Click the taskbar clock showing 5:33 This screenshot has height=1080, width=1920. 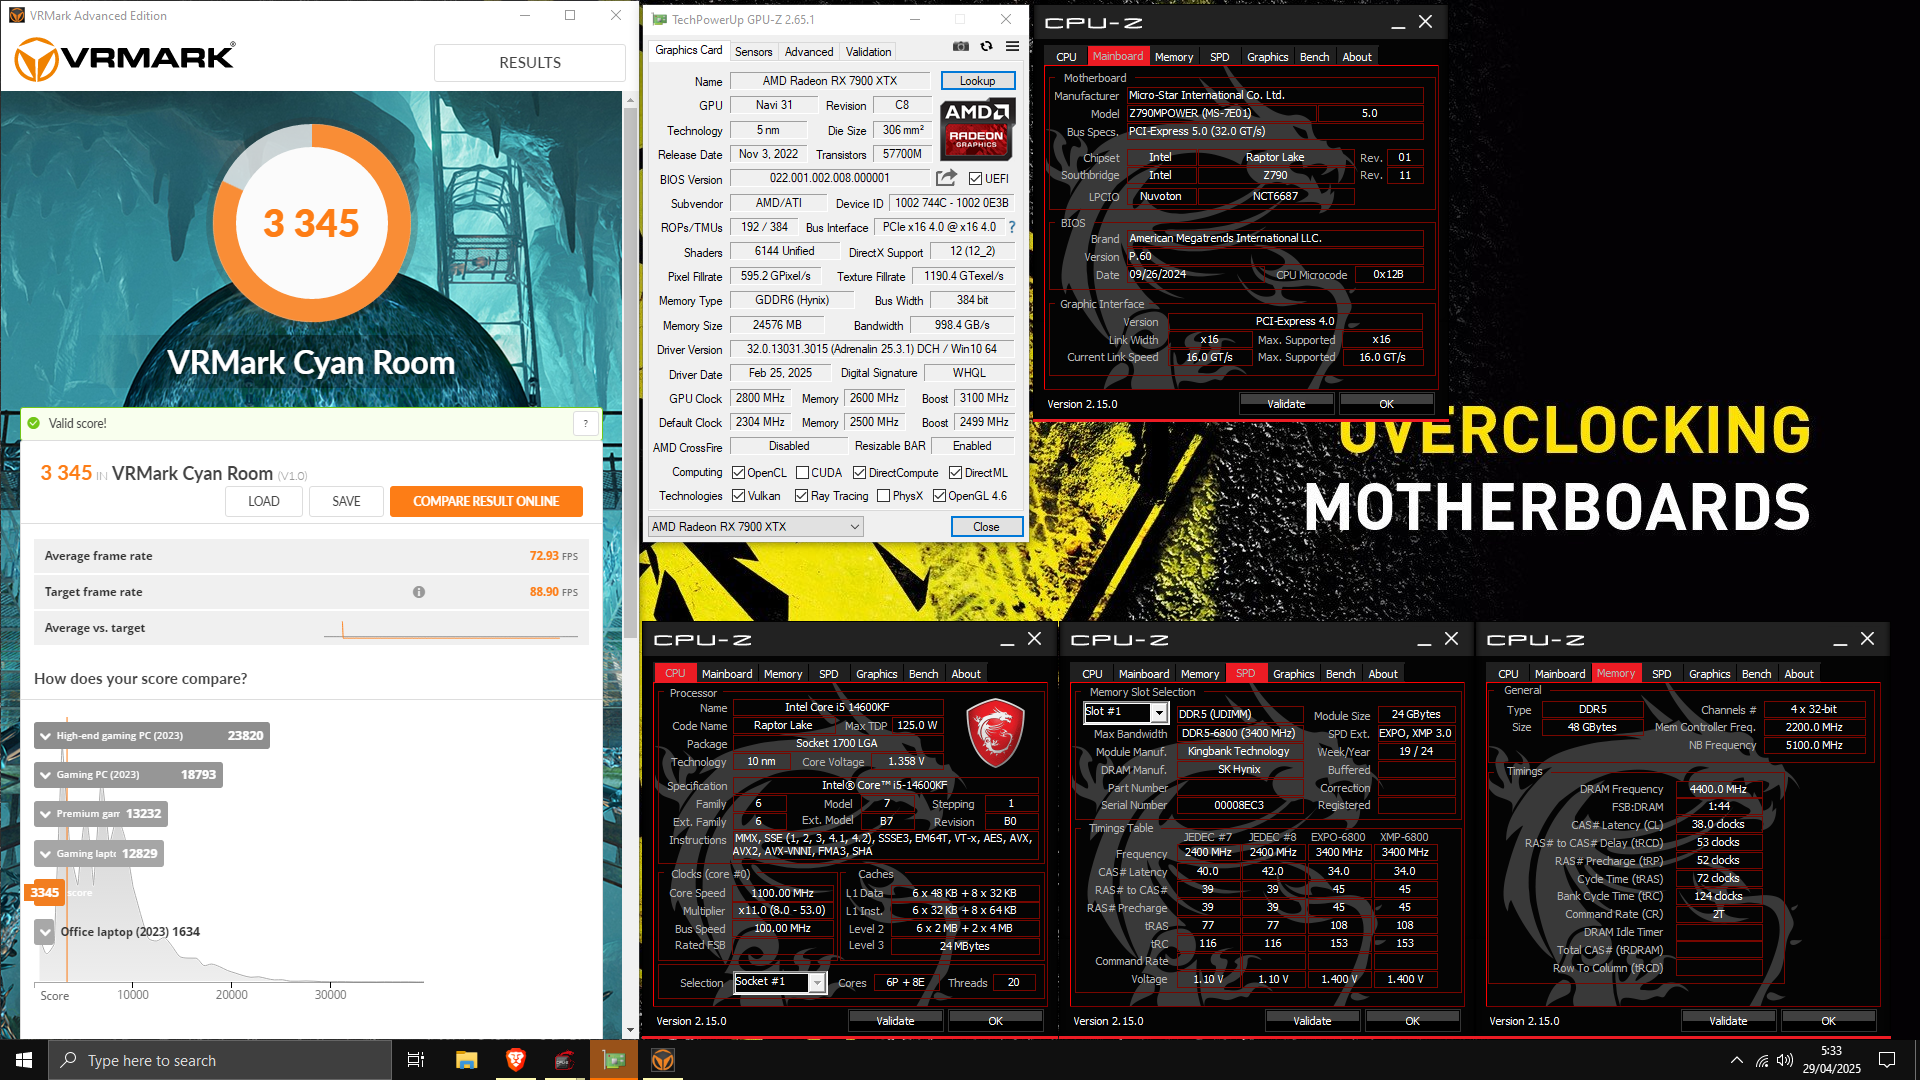click(x=1831, y=1060)
